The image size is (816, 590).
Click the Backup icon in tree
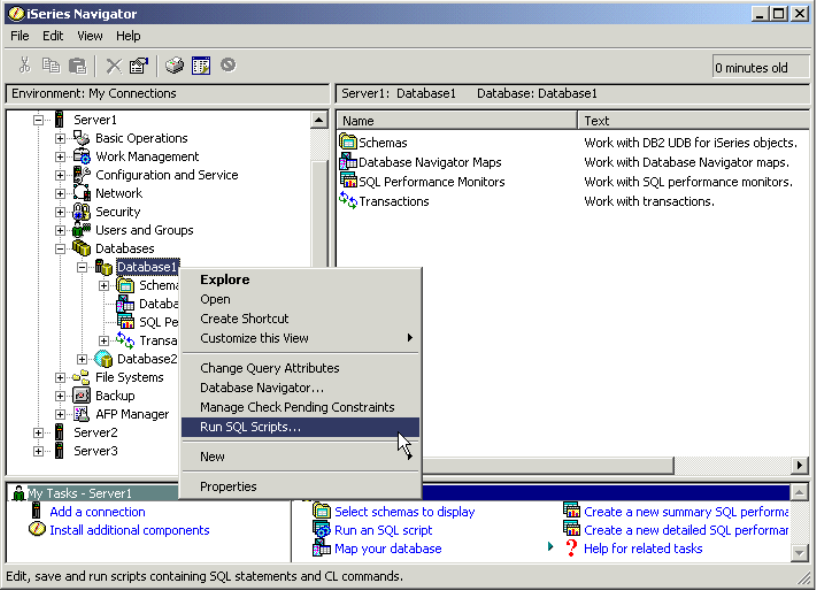click(81, 395)
